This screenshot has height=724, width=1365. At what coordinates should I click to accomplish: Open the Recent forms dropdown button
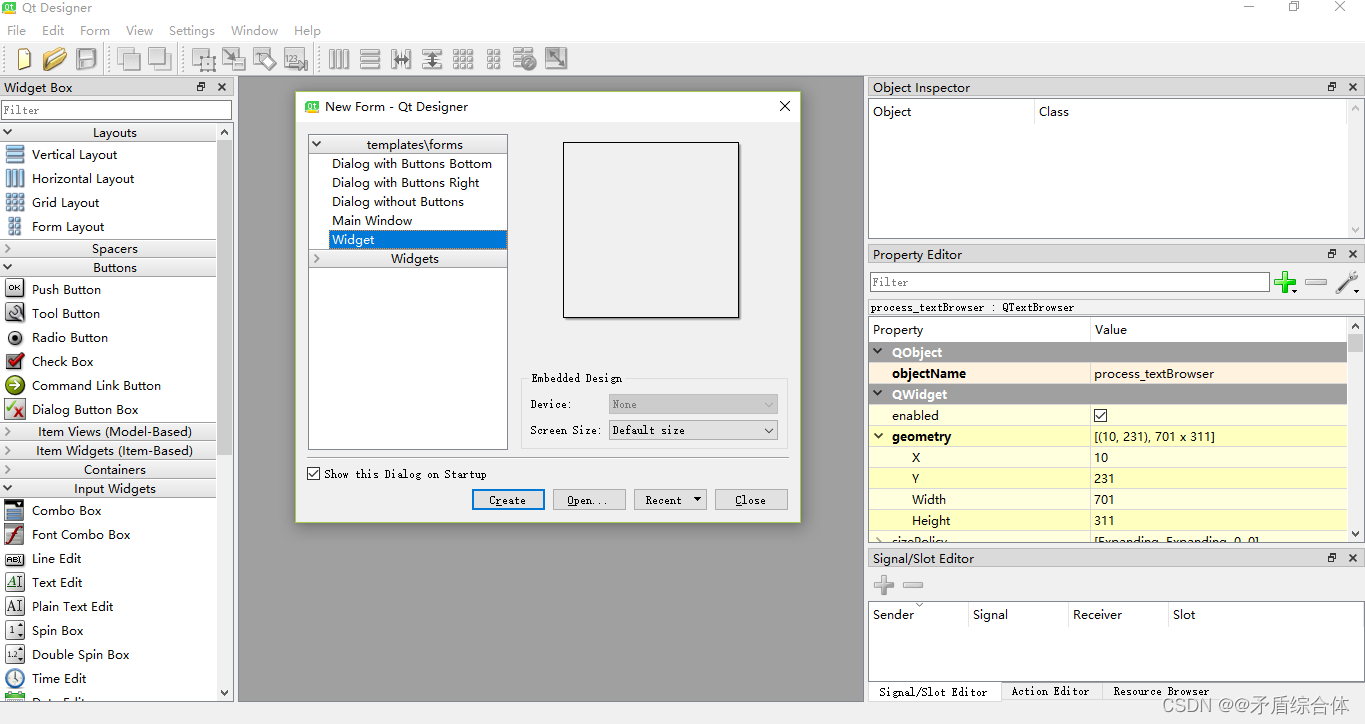670,500
